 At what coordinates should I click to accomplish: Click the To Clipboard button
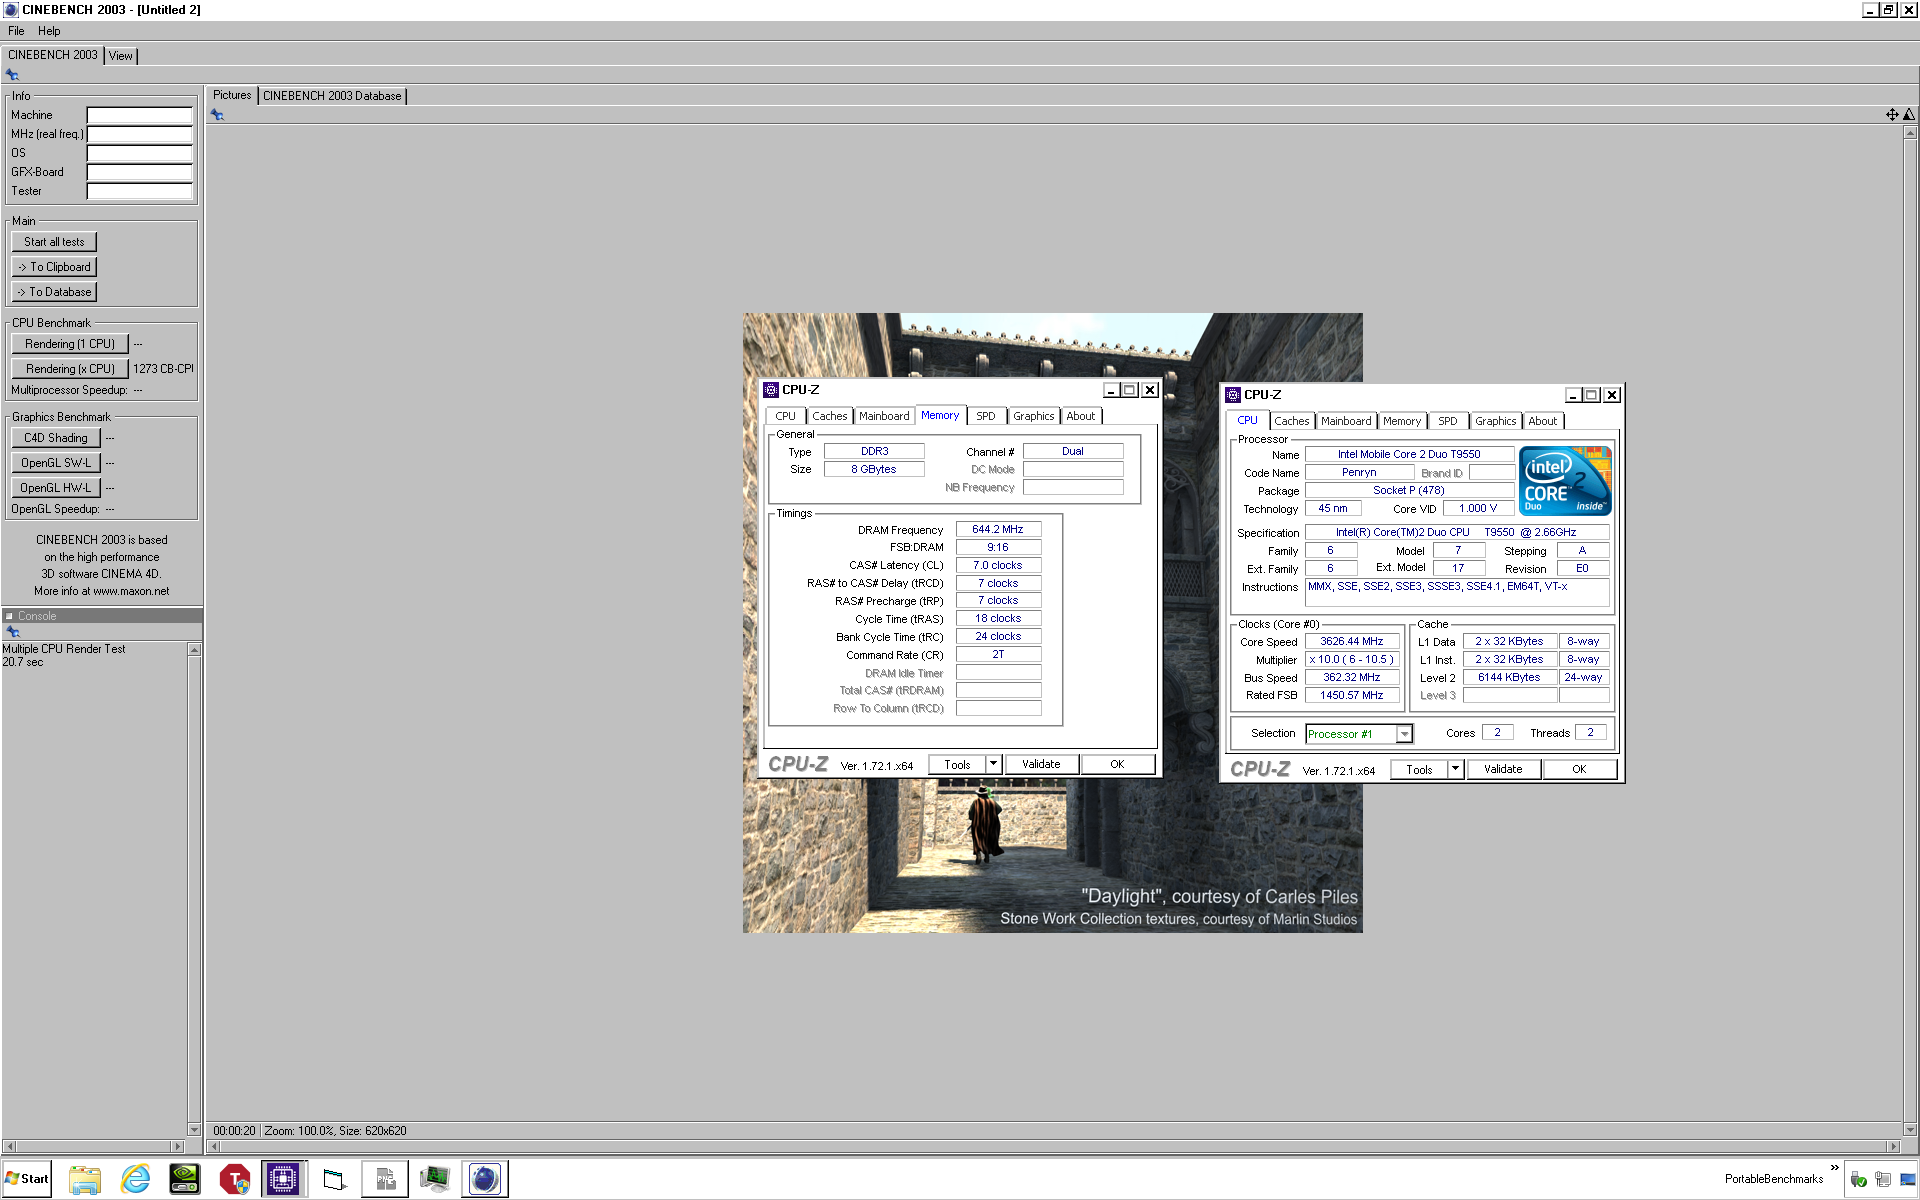54,267
